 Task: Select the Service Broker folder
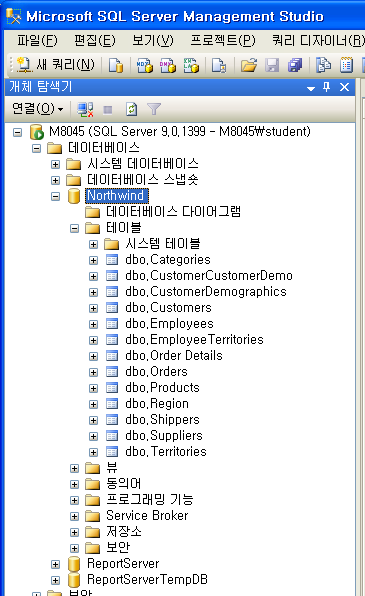pos(147,515)
